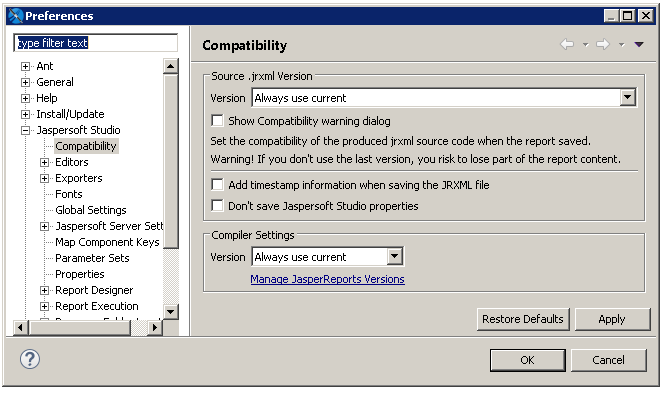Screen dimensions: 665x393
Task: Maximize the Preferences window
Action: point(628,16)
